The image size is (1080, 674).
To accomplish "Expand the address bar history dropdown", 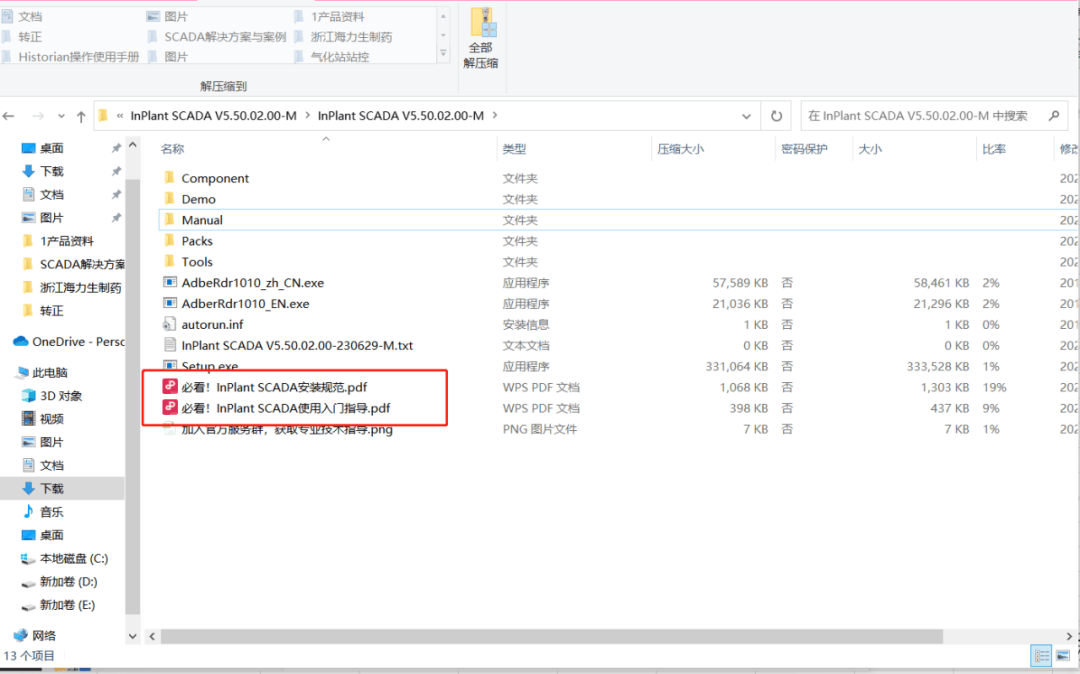I will click(x=746, y=116).
